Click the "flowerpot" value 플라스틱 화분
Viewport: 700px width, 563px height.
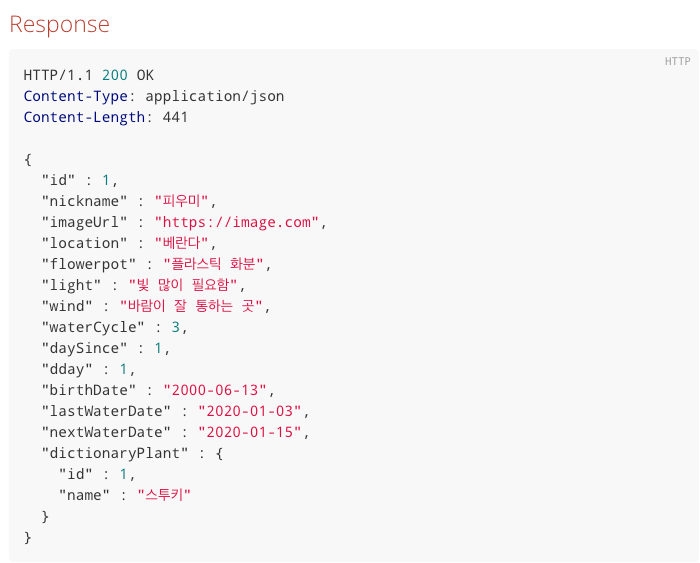[x=218, y=264]
